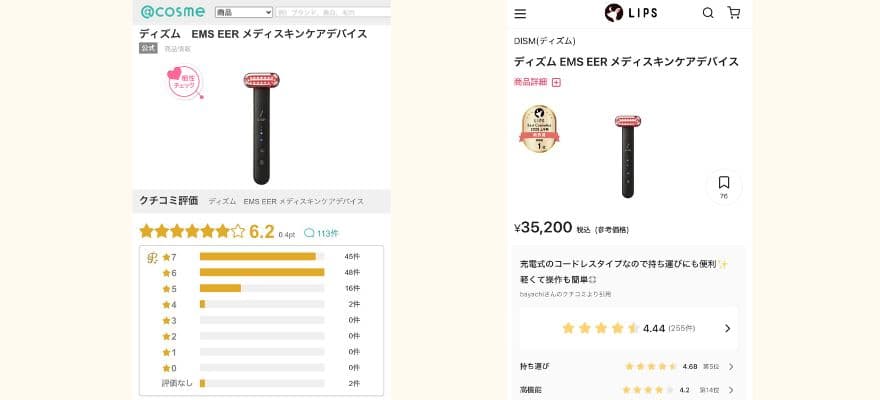The image size is (880, 400).
Task: Click the @cosme logo
Action: click(173, 11)
